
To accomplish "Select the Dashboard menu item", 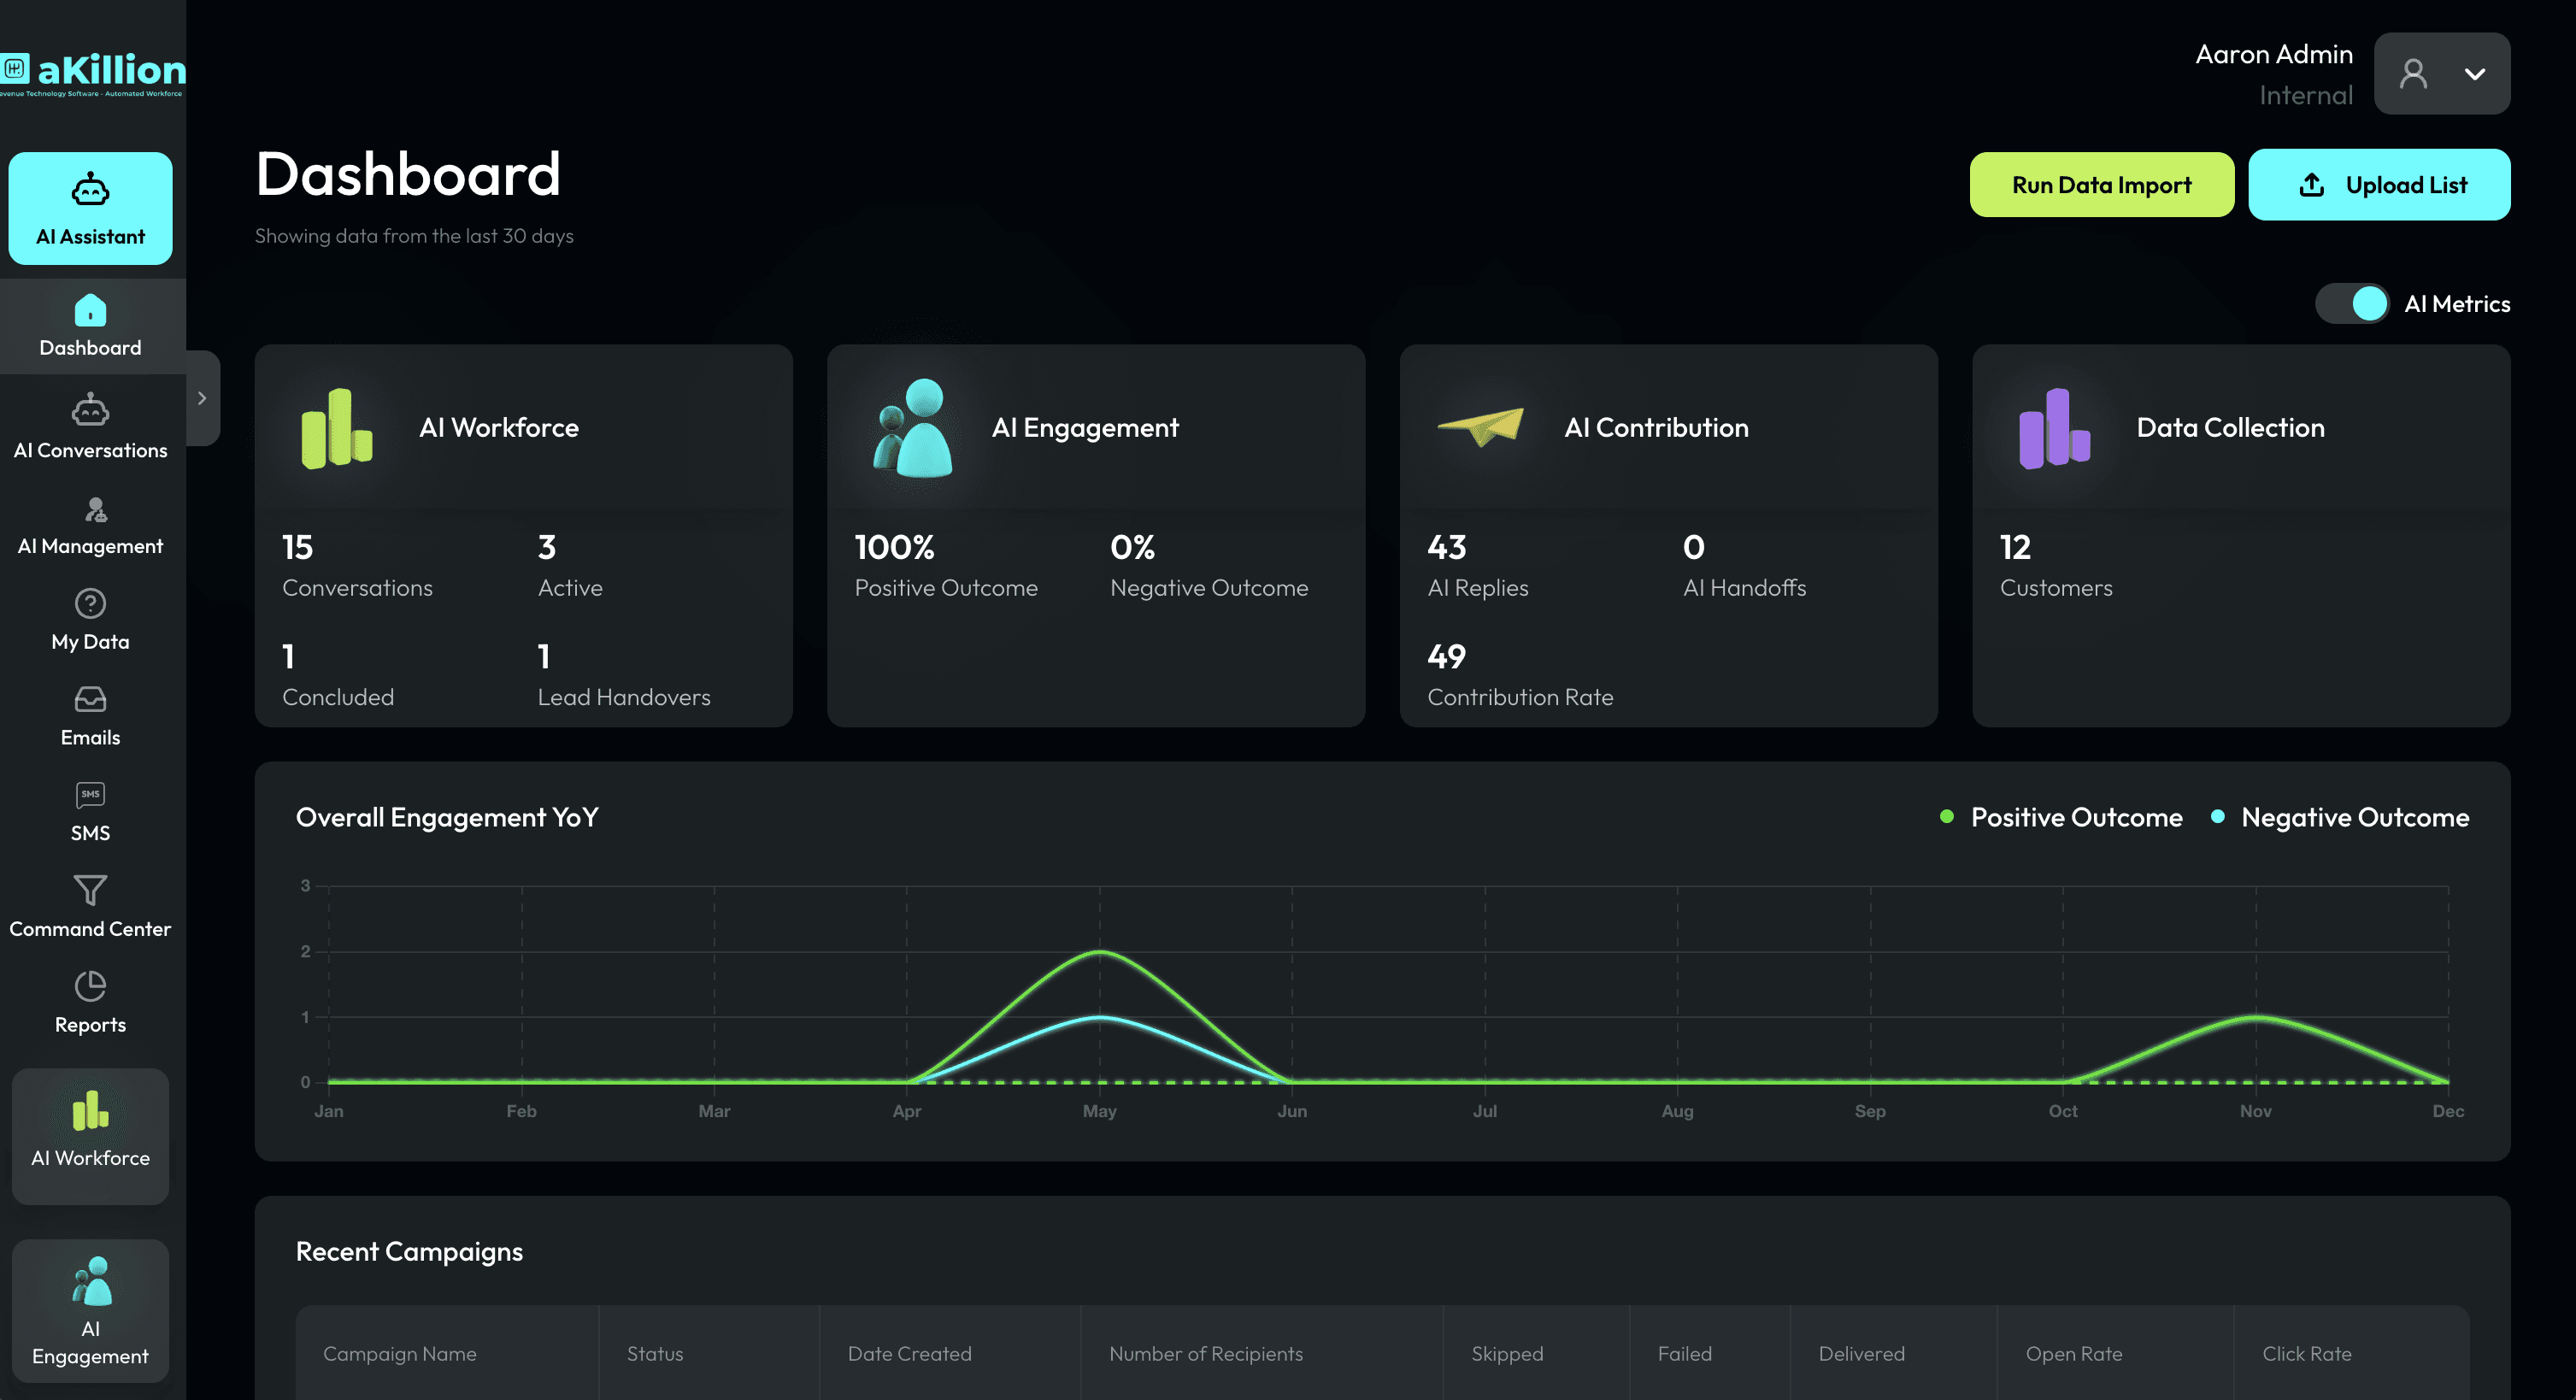I will pyautogui.click(x=90, y=326).
